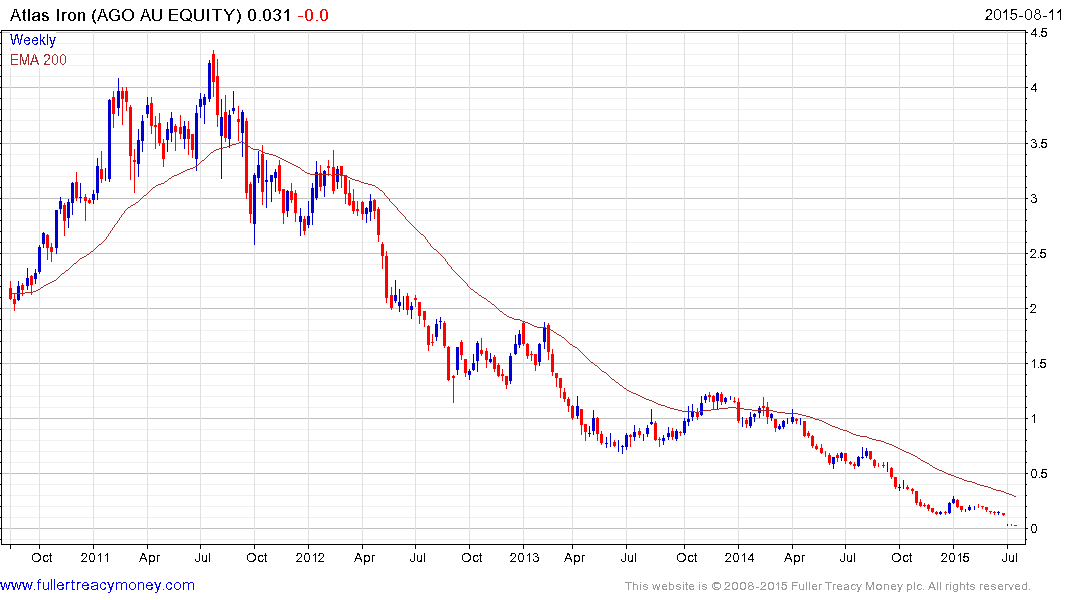Click the 3.5 y-axis value

[1039, 143]
